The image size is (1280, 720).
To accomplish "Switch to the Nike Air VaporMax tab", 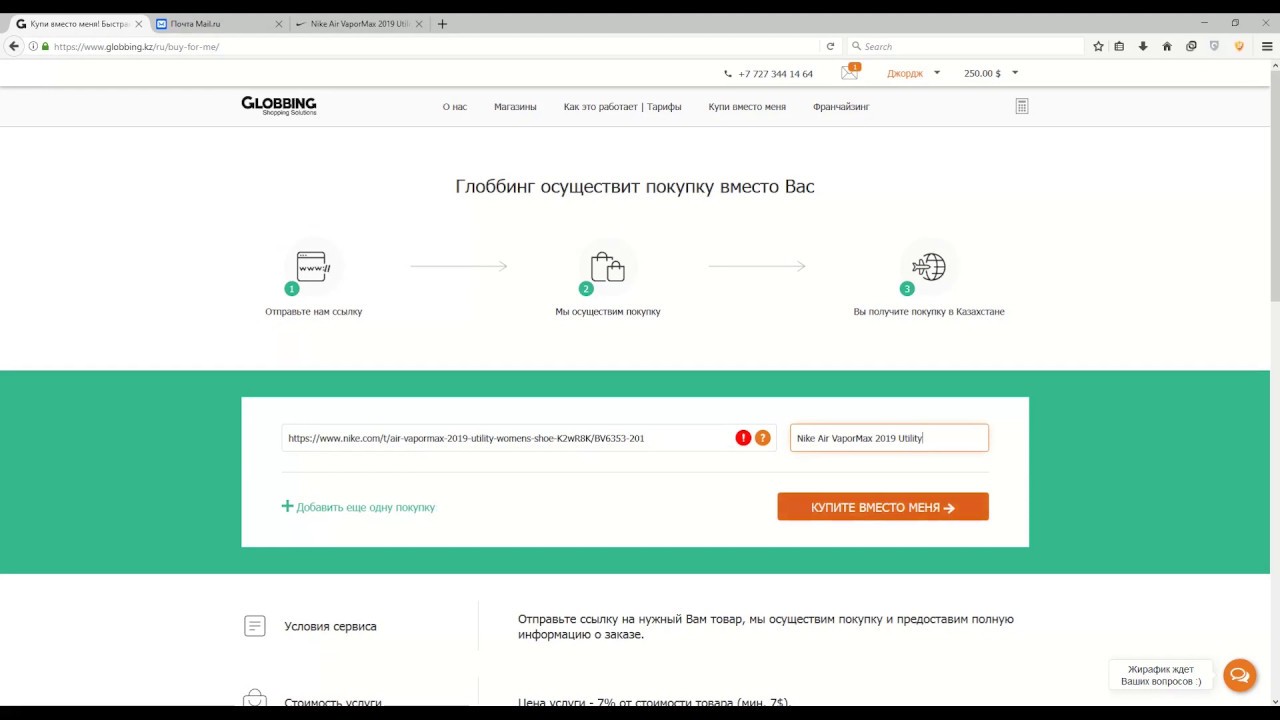I will pos(360,24).
